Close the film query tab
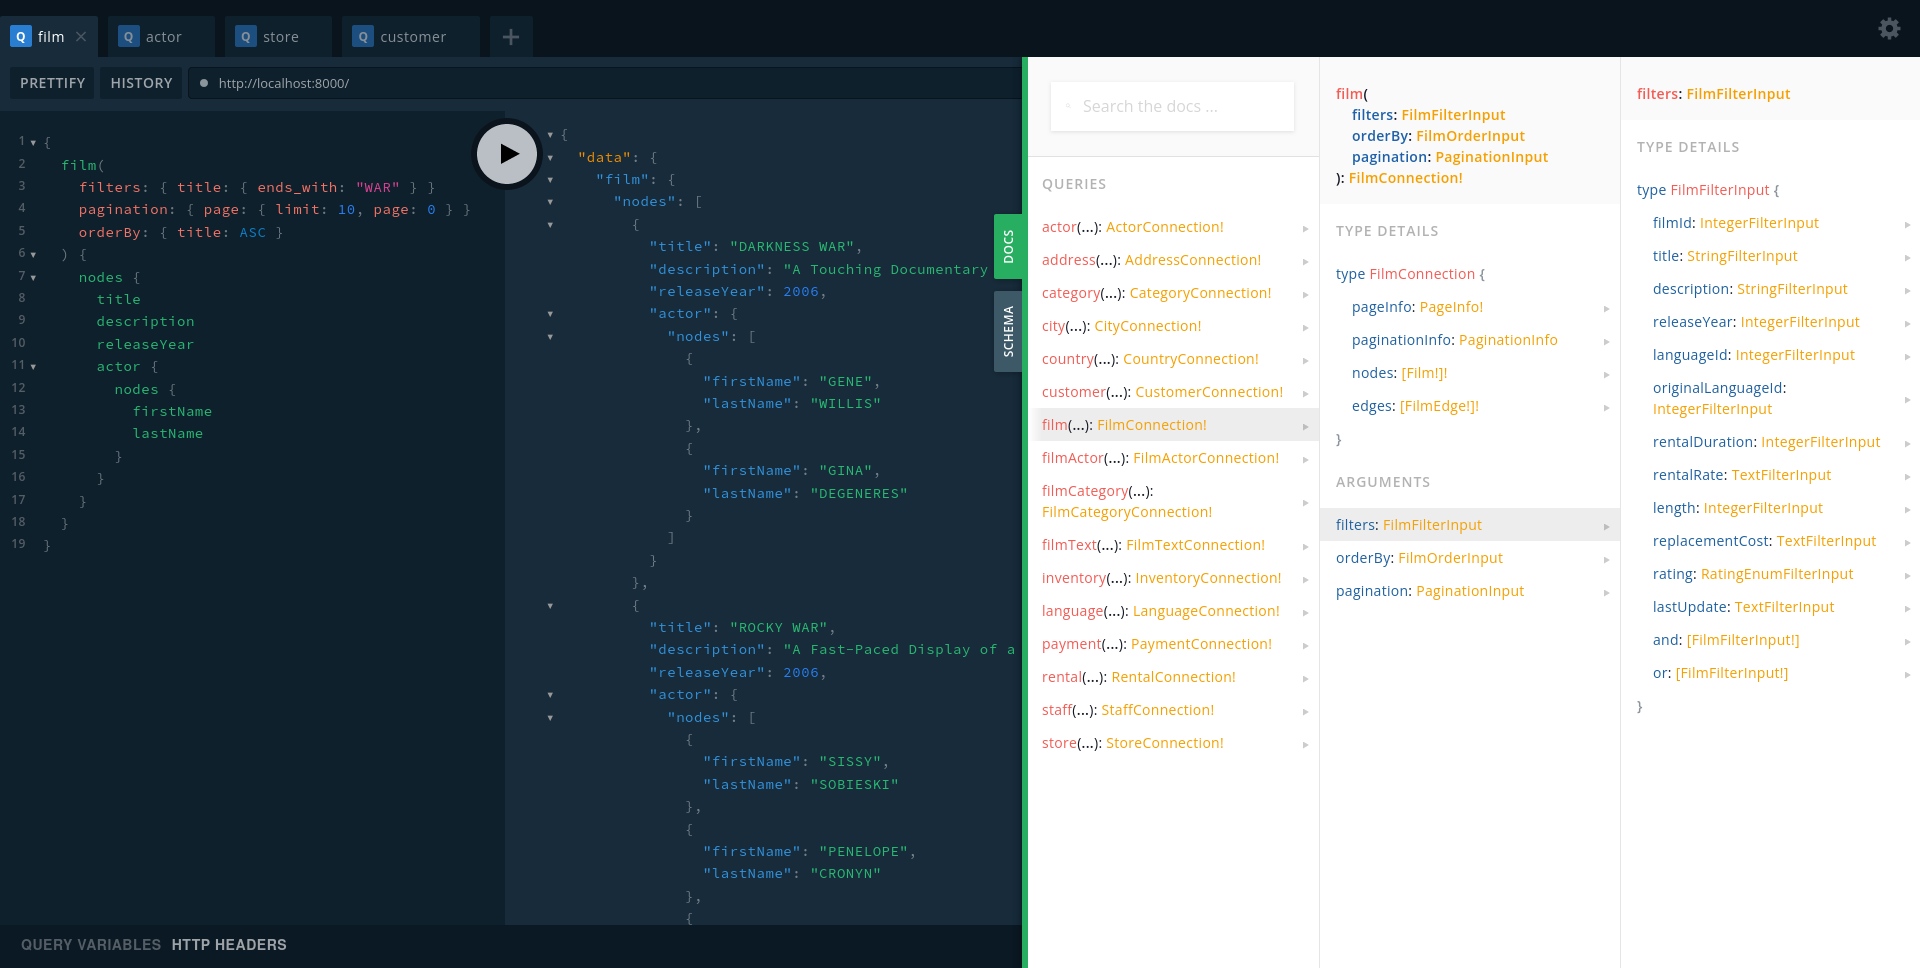Image resolution: width=1920 pixels, height=968 pixels. [83, 36]
